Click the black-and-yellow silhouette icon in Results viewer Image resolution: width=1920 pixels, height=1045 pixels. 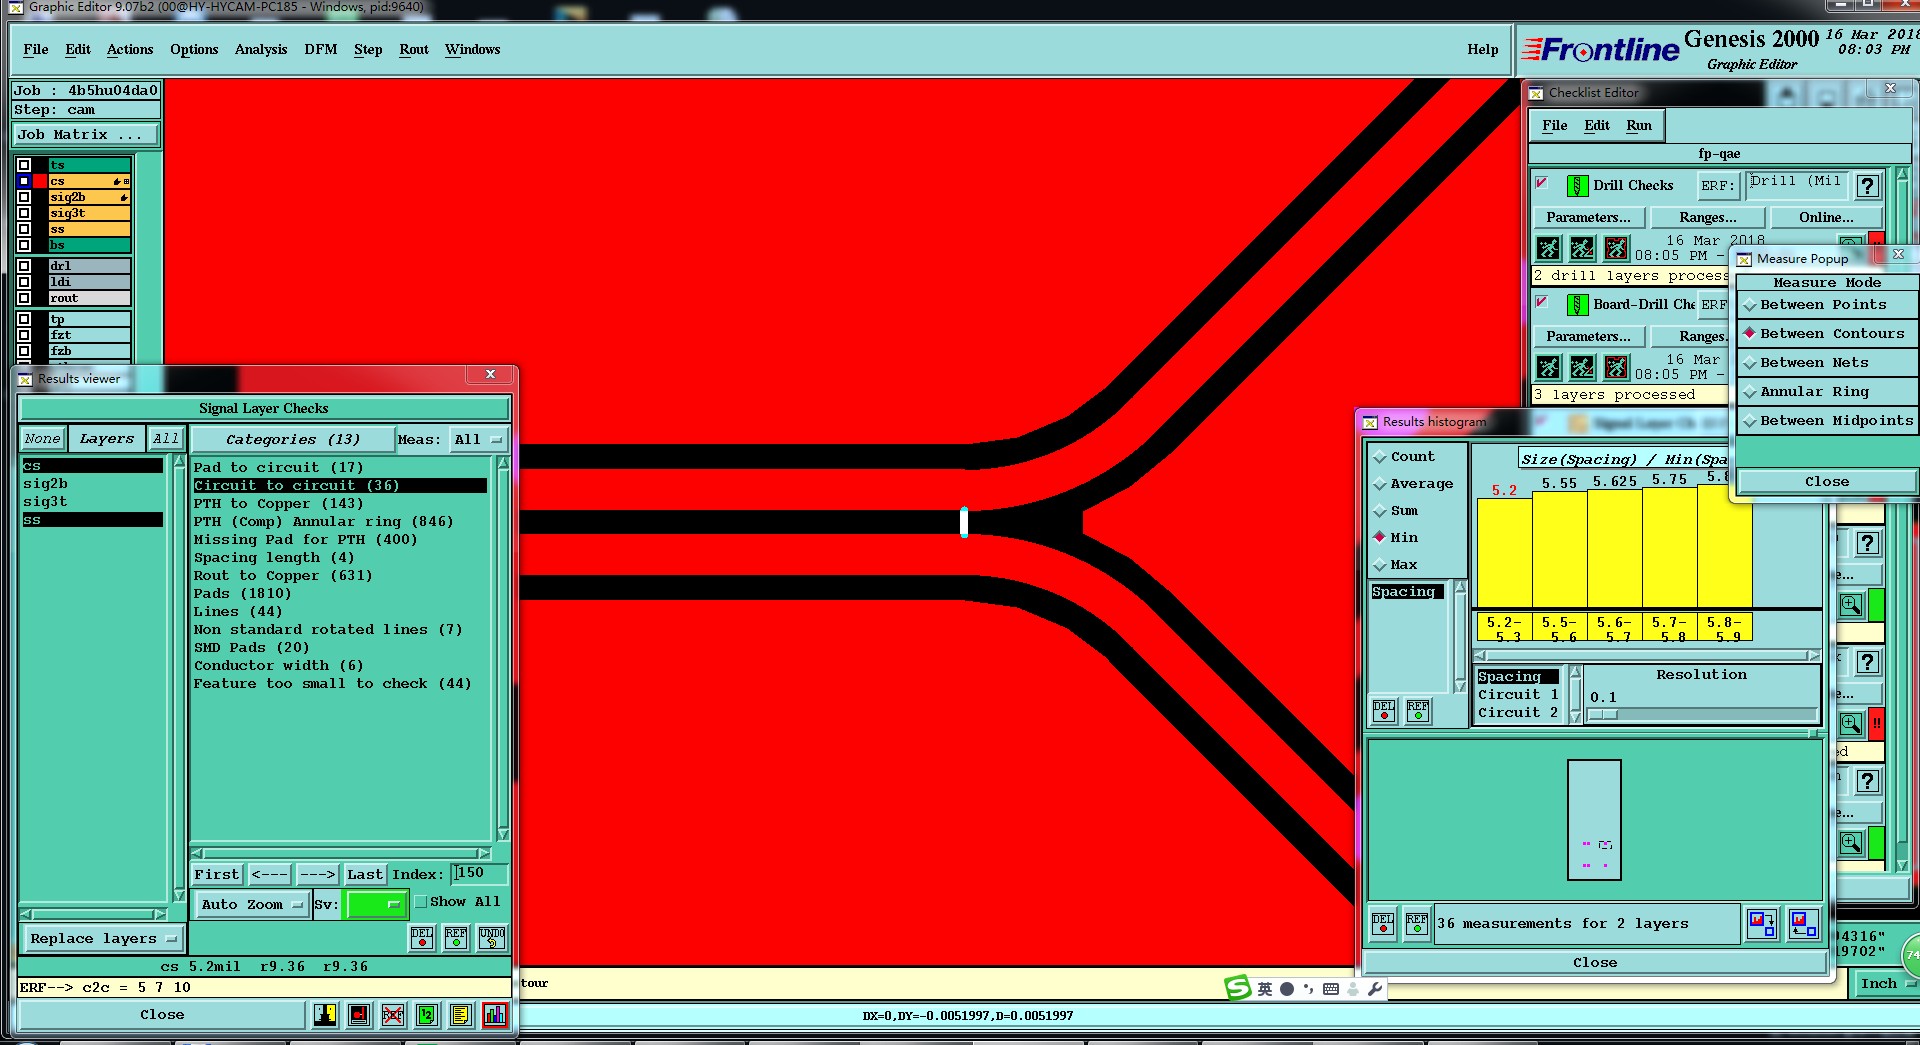(325, 1015)
